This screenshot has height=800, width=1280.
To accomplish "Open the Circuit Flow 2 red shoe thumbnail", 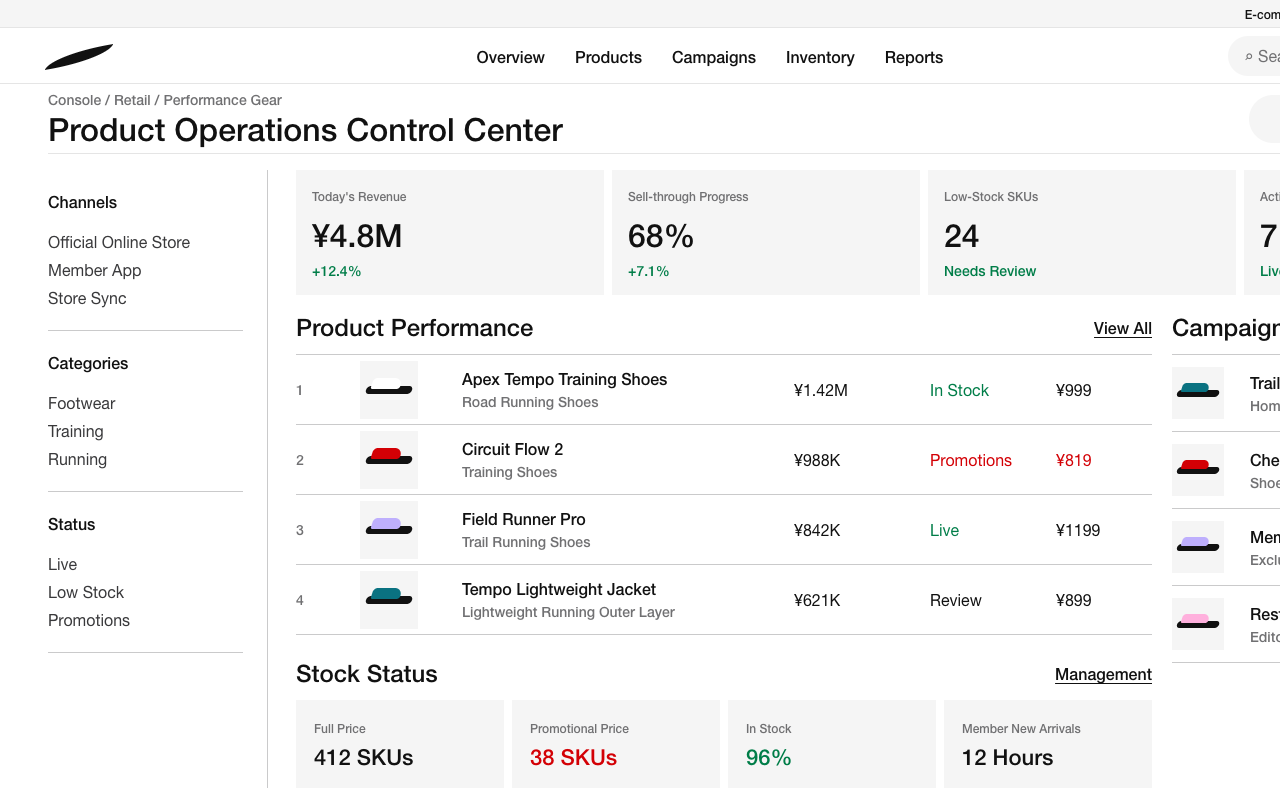I will [389, 460].
